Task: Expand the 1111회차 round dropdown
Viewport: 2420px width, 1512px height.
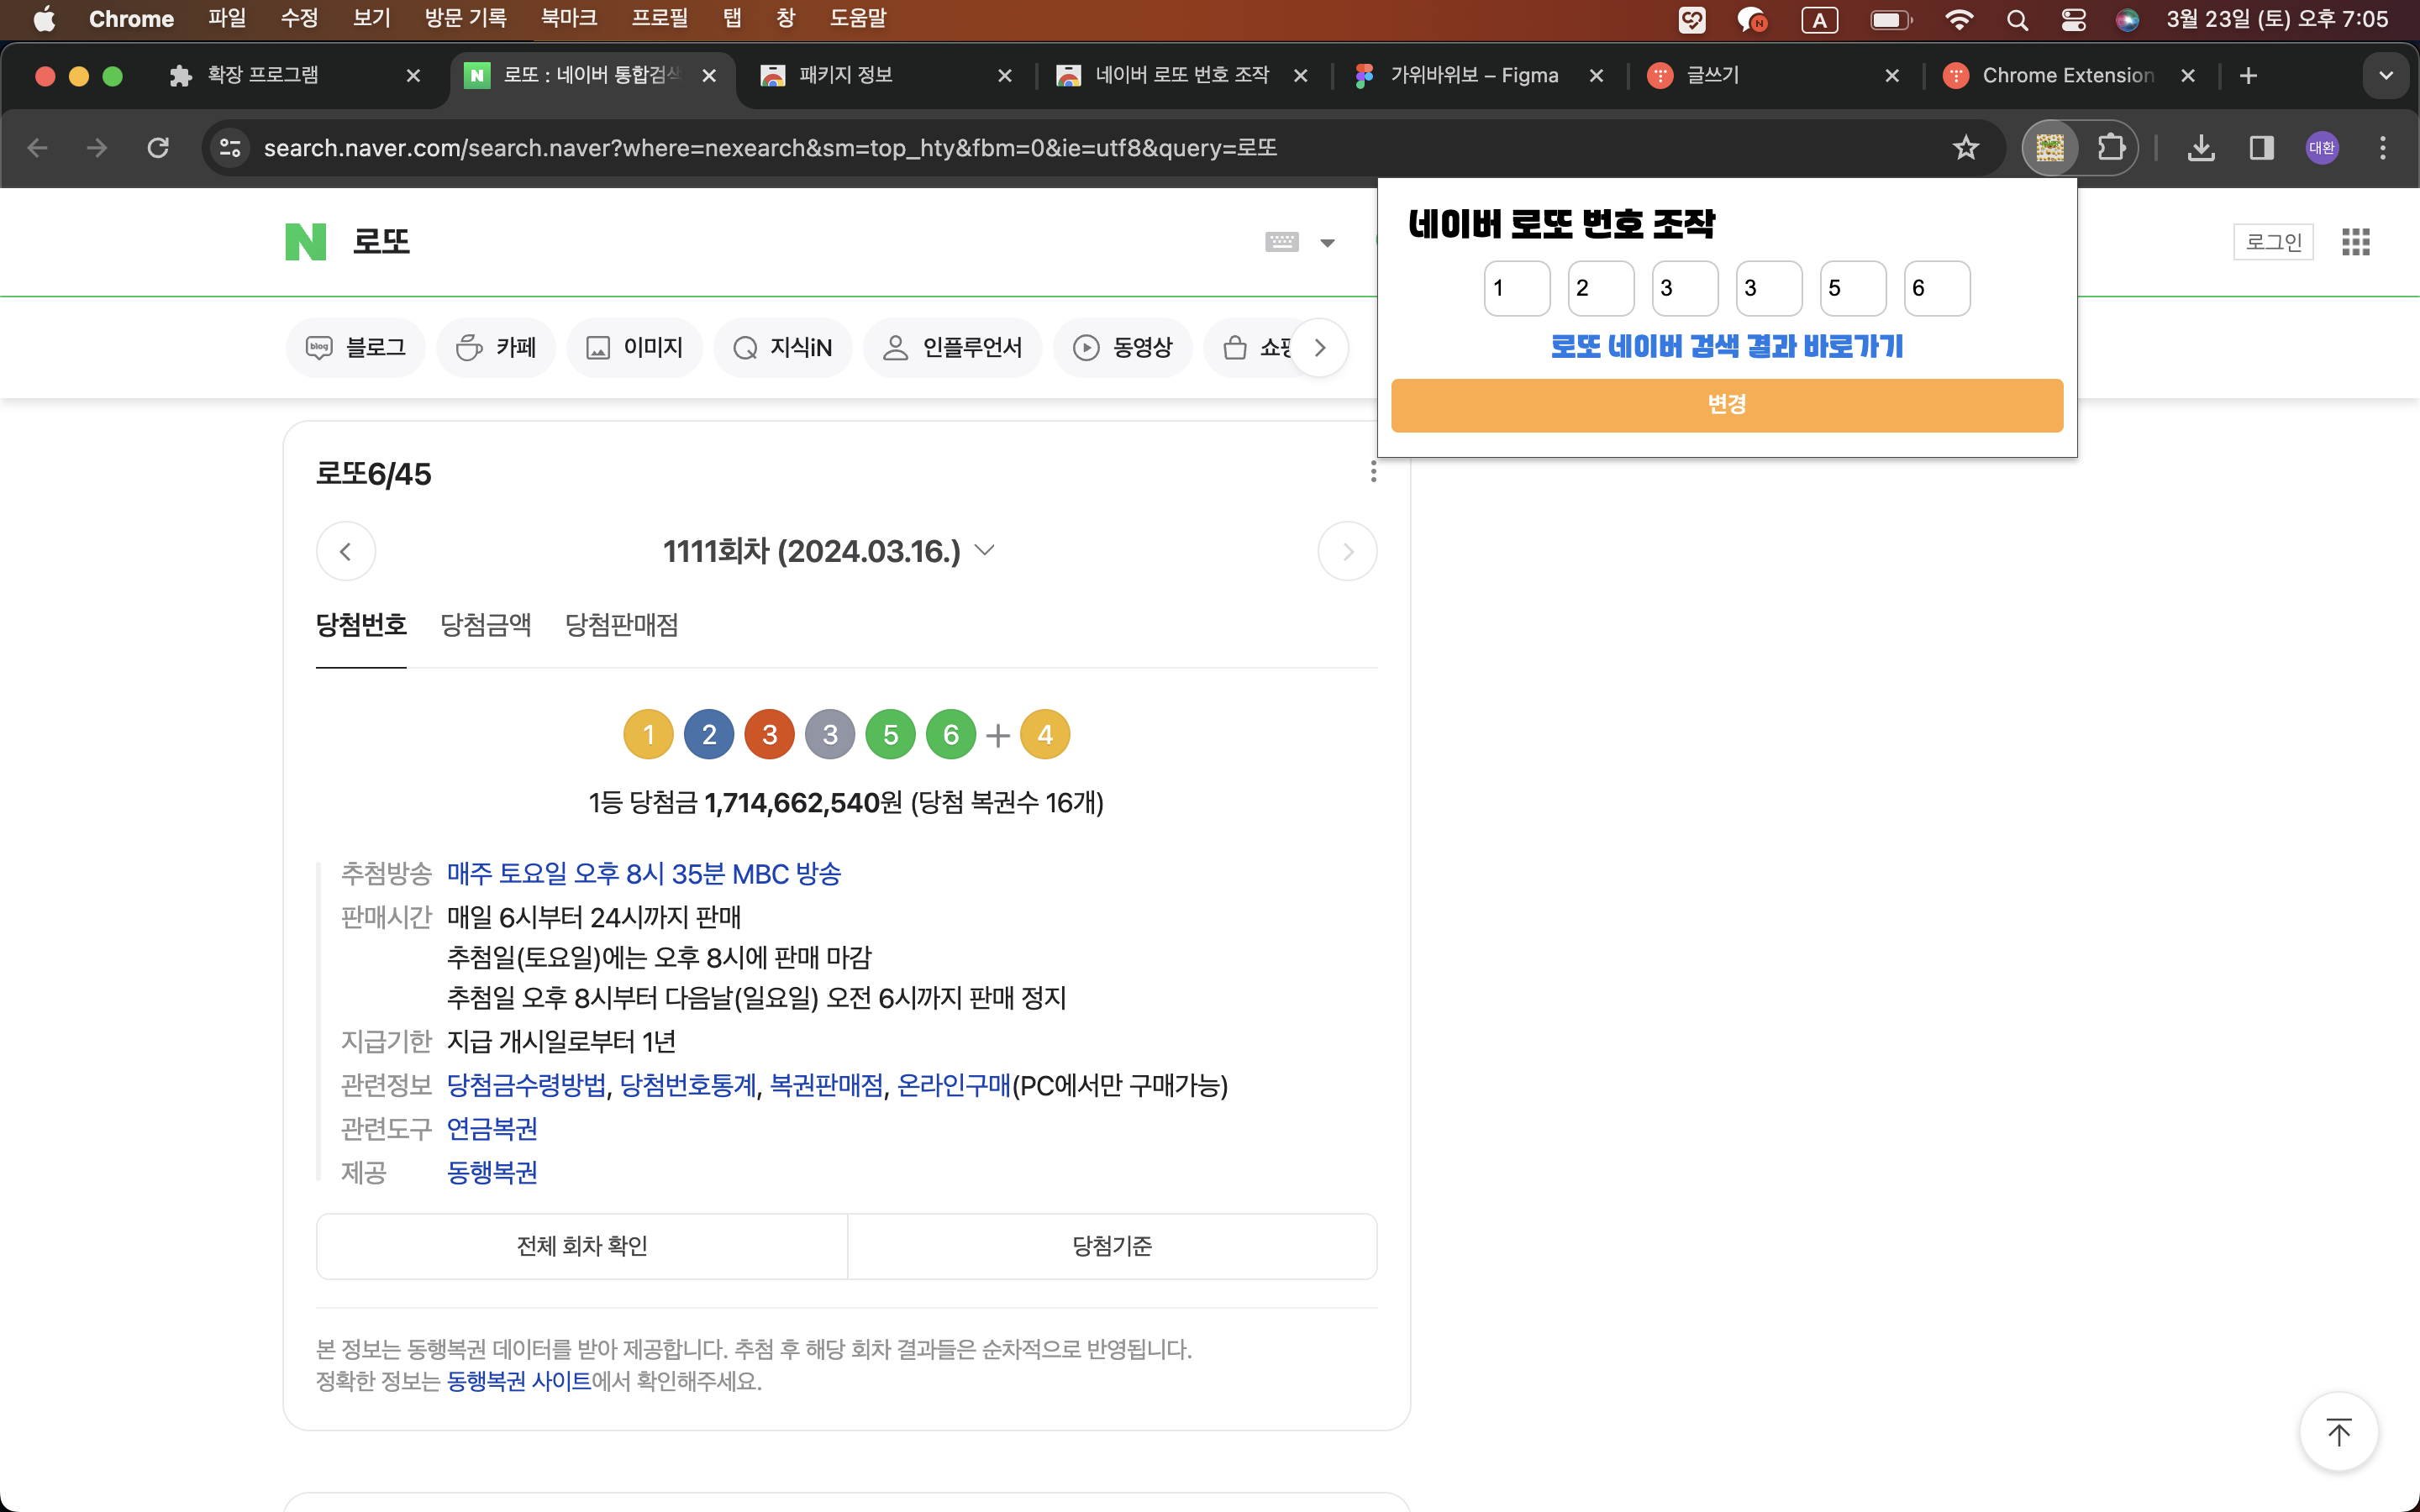Action: click(x=985, y=551)
